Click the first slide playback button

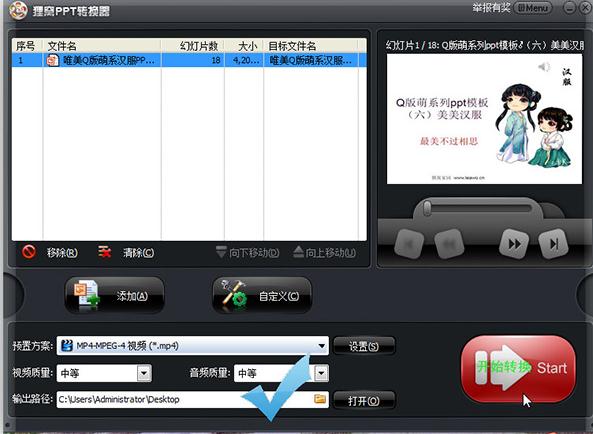click(x=409, y=244)
